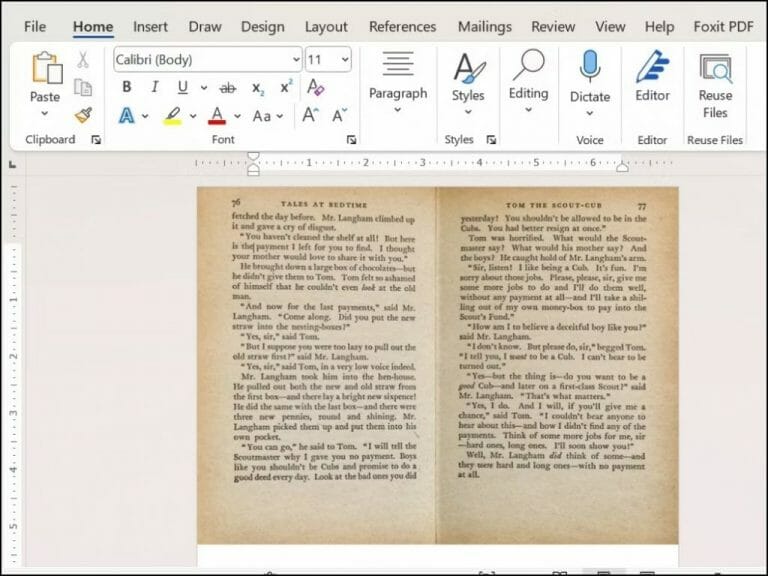
Task: Click the Copy icon
Action: tap(83, 87)
